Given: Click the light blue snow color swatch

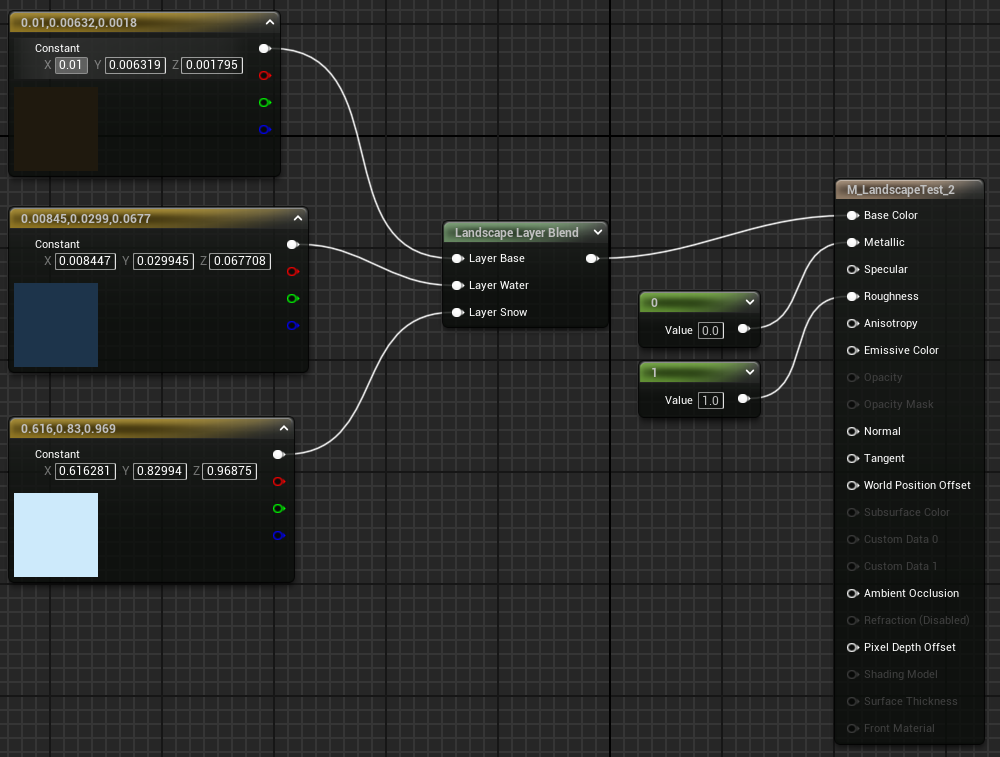Looking at the screenshot, I should (x=56, y=534).
